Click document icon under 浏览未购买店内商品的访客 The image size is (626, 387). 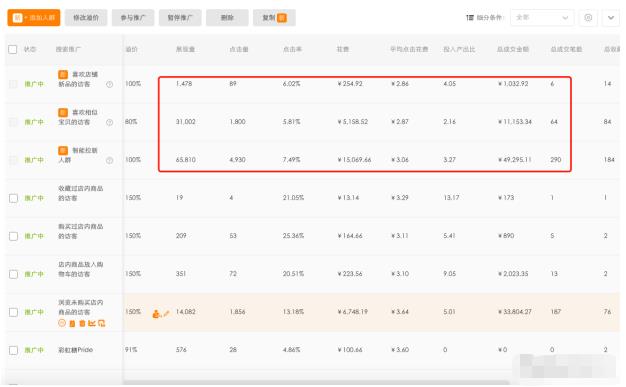tap(72, 323)
